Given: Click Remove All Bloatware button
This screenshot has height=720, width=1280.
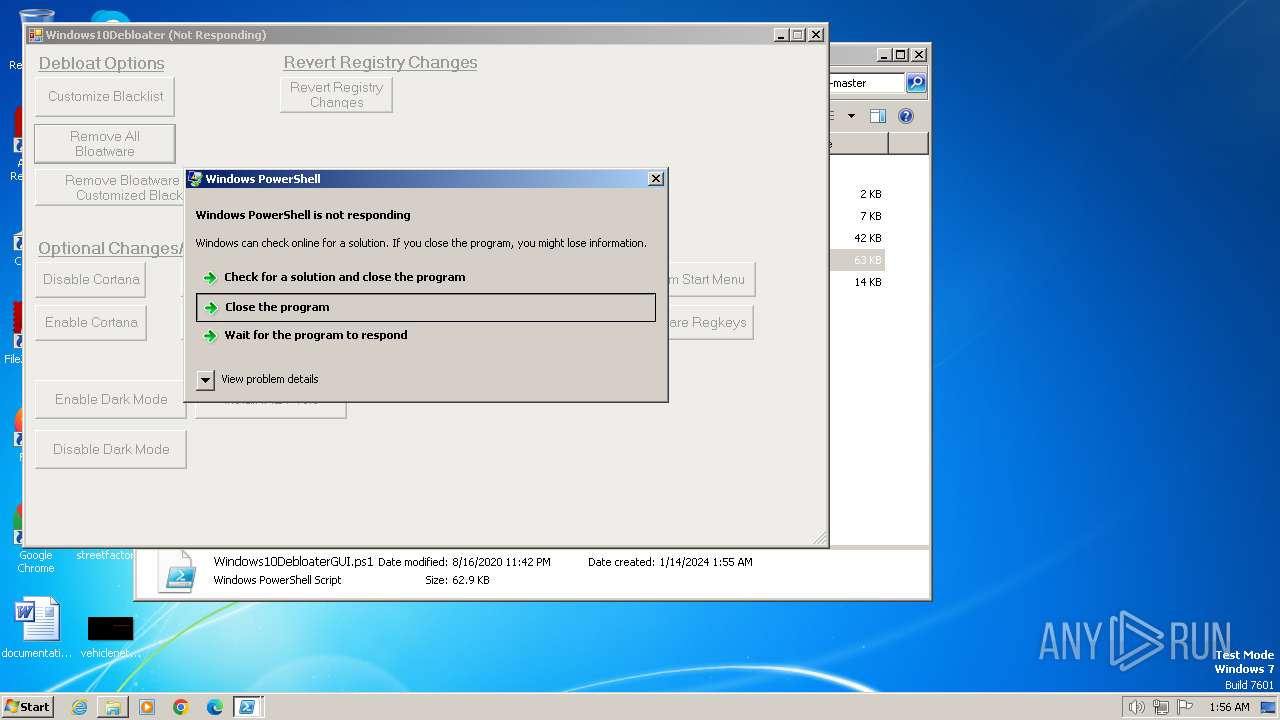Looking at the screenshot, I should point(105,143).
